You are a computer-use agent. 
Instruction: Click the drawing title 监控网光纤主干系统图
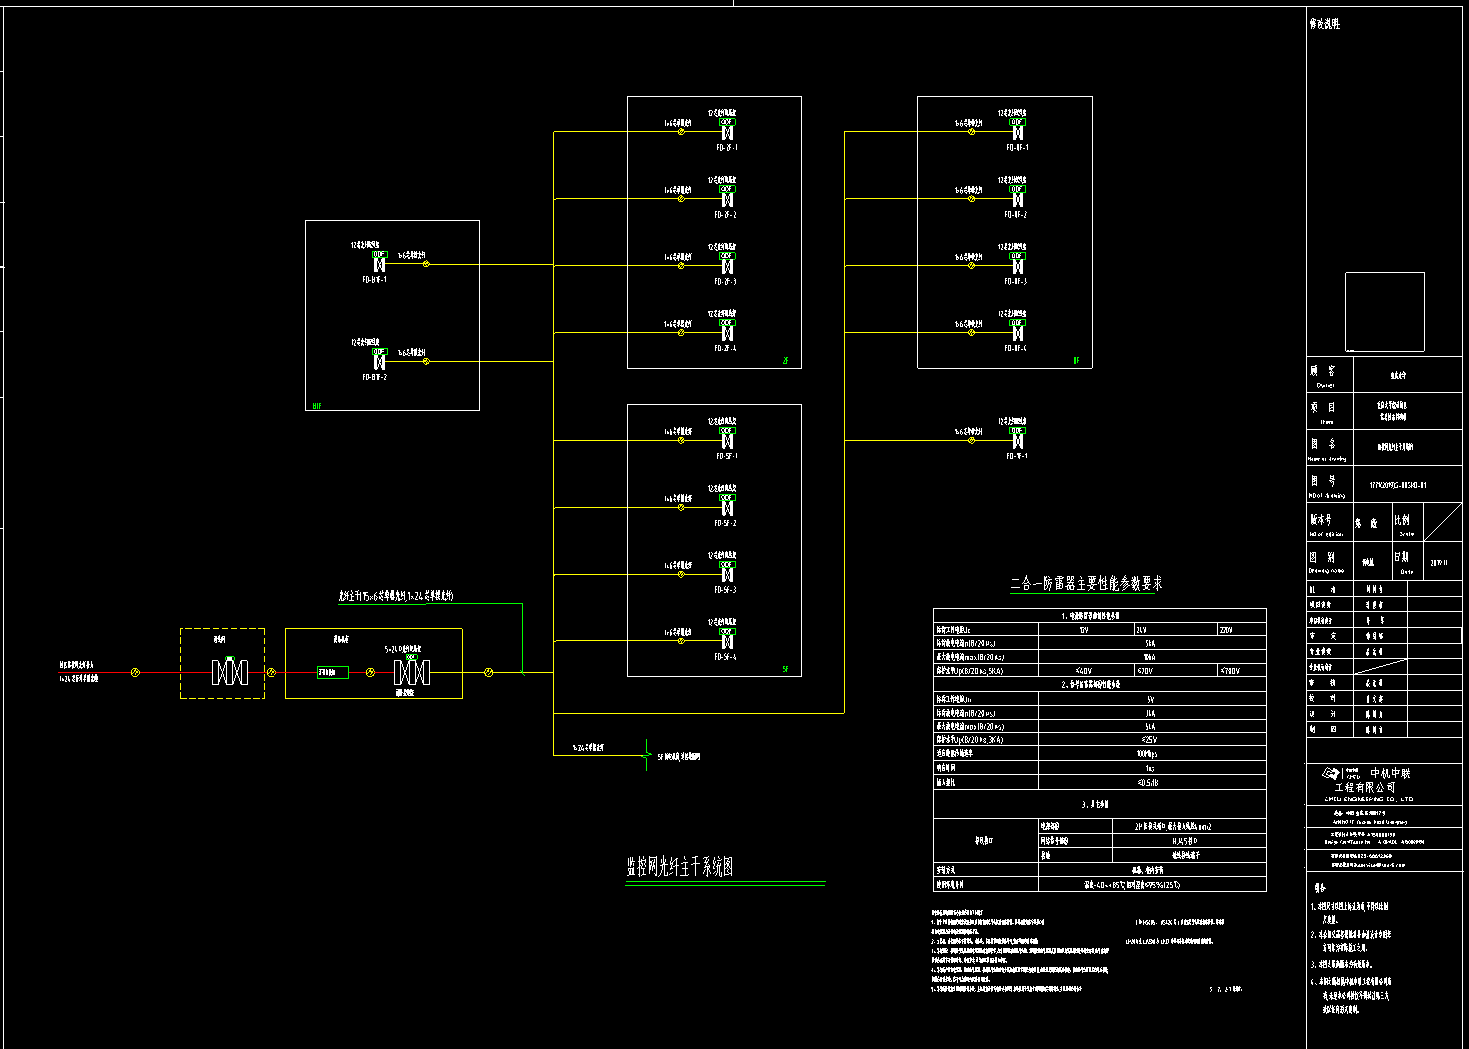[680, 867]
